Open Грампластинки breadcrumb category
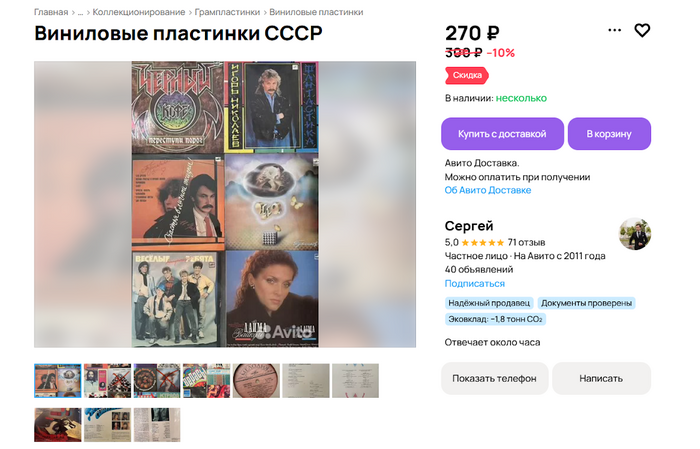This screenshot has width=700, height=449. click(227, 12)
